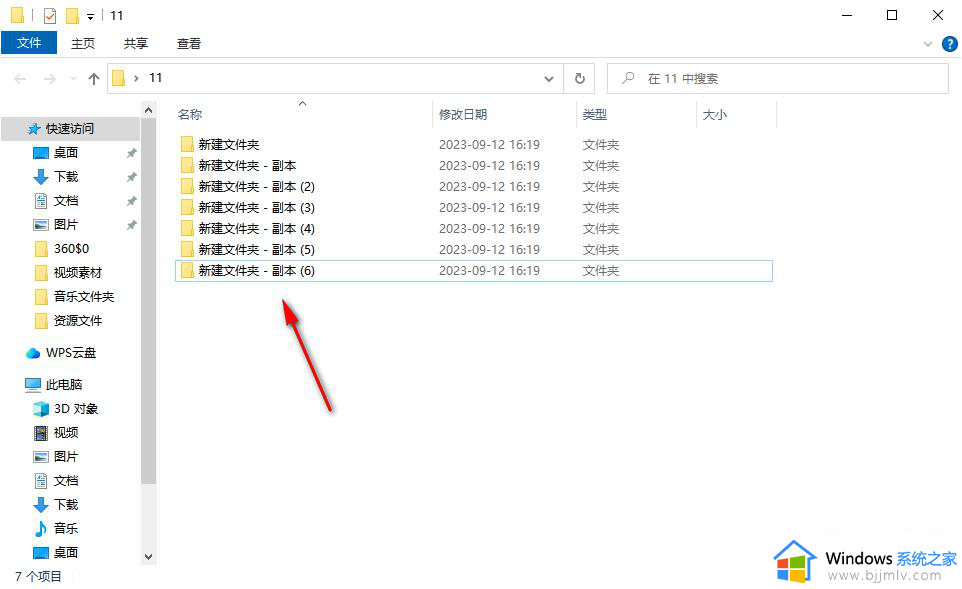Image resolution: width=962 pixels, height=589 pixels.
Task: Select 此电脑 in navigation pane
Action: [64, 385]
